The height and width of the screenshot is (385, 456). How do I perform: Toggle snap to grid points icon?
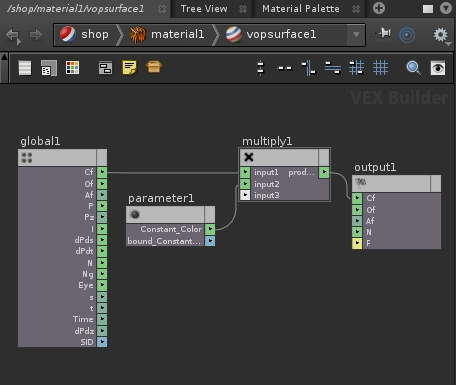356,68
